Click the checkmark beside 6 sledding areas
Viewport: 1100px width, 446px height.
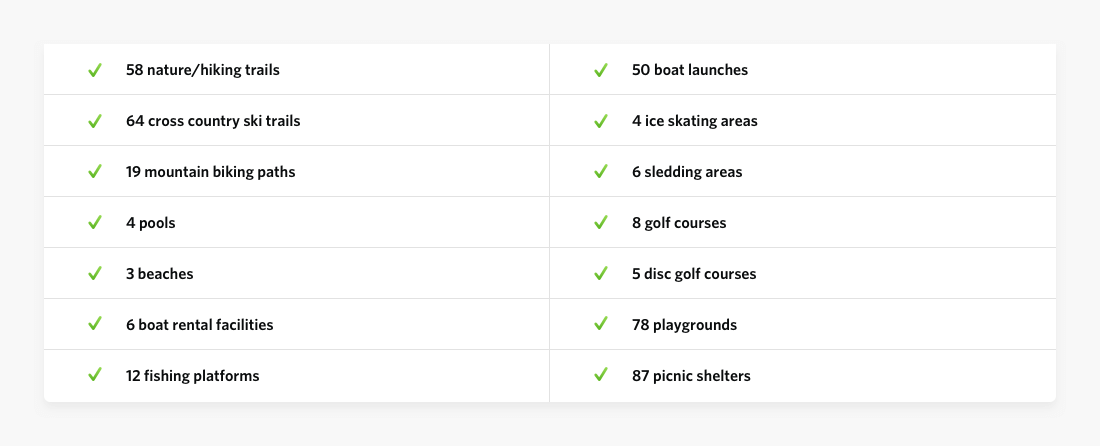tap(601, 172)
